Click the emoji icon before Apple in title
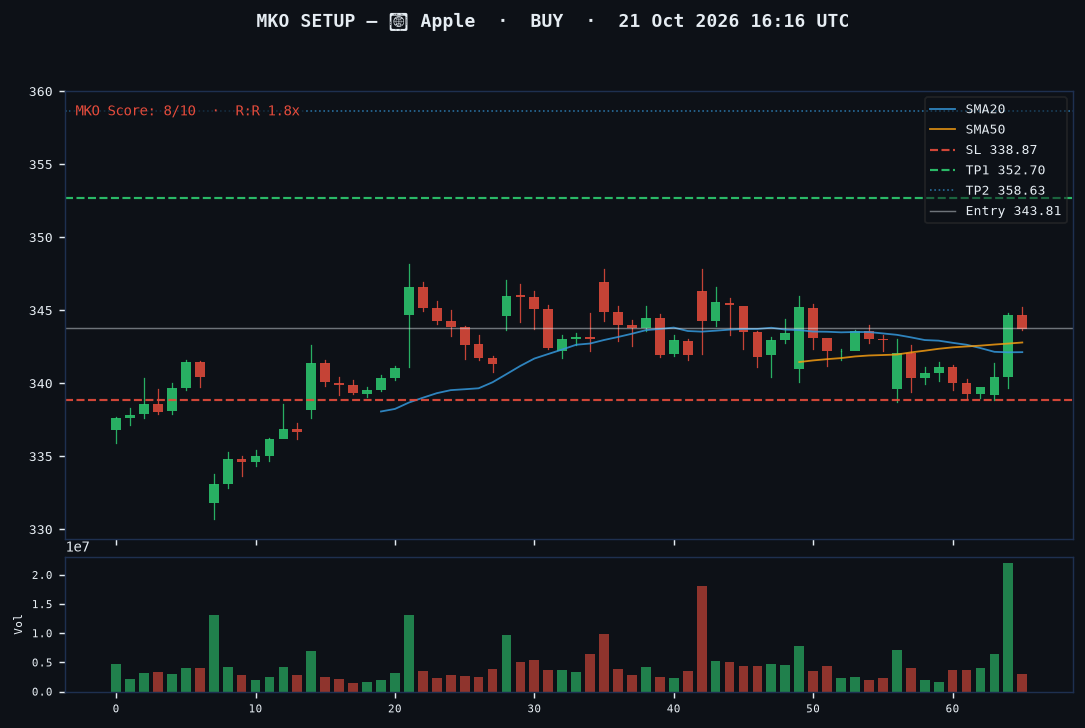This screenshot has height=728, width=1085. [399, 21]
